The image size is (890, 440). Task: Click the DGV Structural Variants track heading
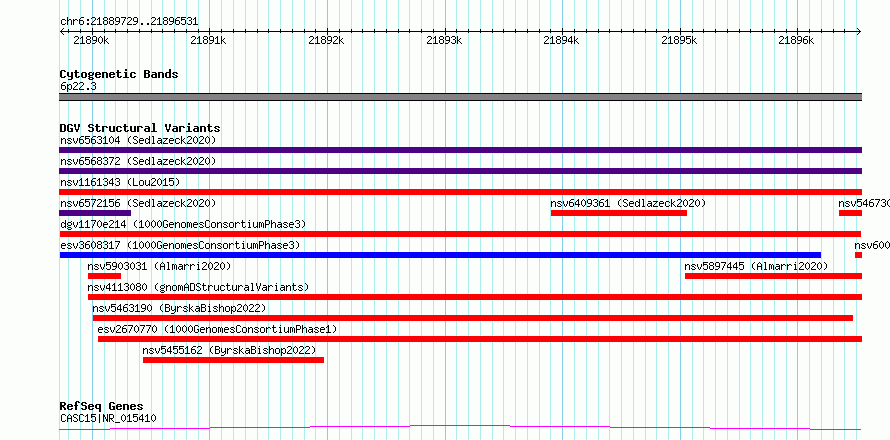pyautogui.click(x=140, y=128)
